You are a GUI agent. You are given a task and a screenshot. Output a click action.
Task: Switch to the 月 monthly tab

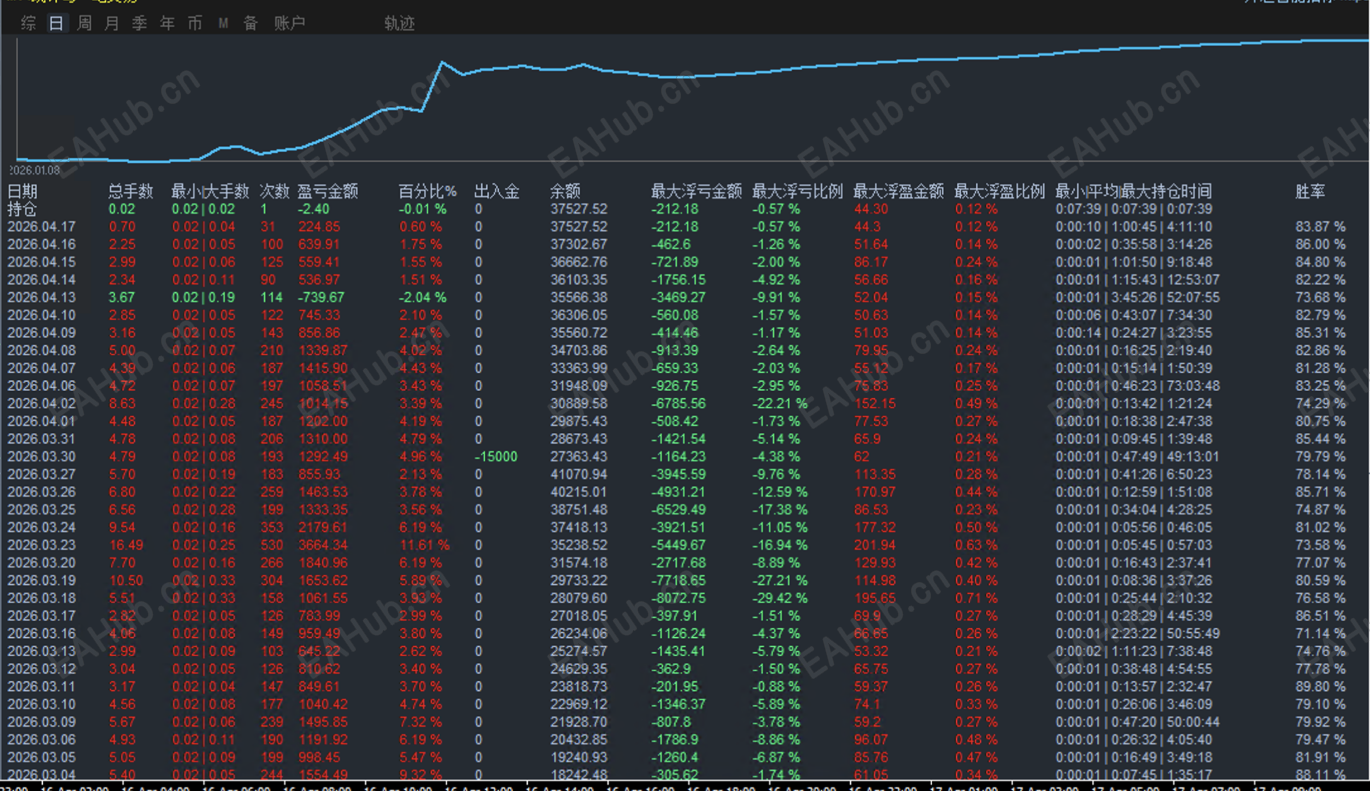coord(112,23)
